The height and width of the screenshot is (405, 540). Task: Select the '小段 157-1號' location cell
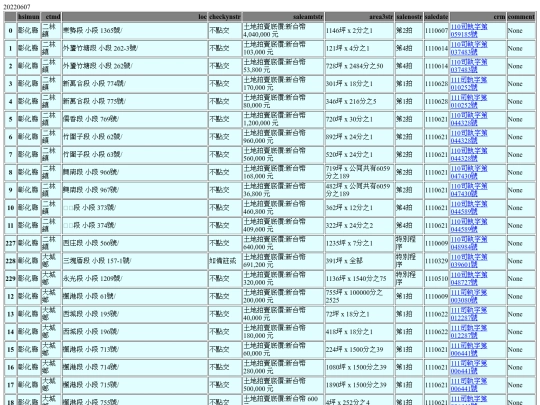(135, 261)
